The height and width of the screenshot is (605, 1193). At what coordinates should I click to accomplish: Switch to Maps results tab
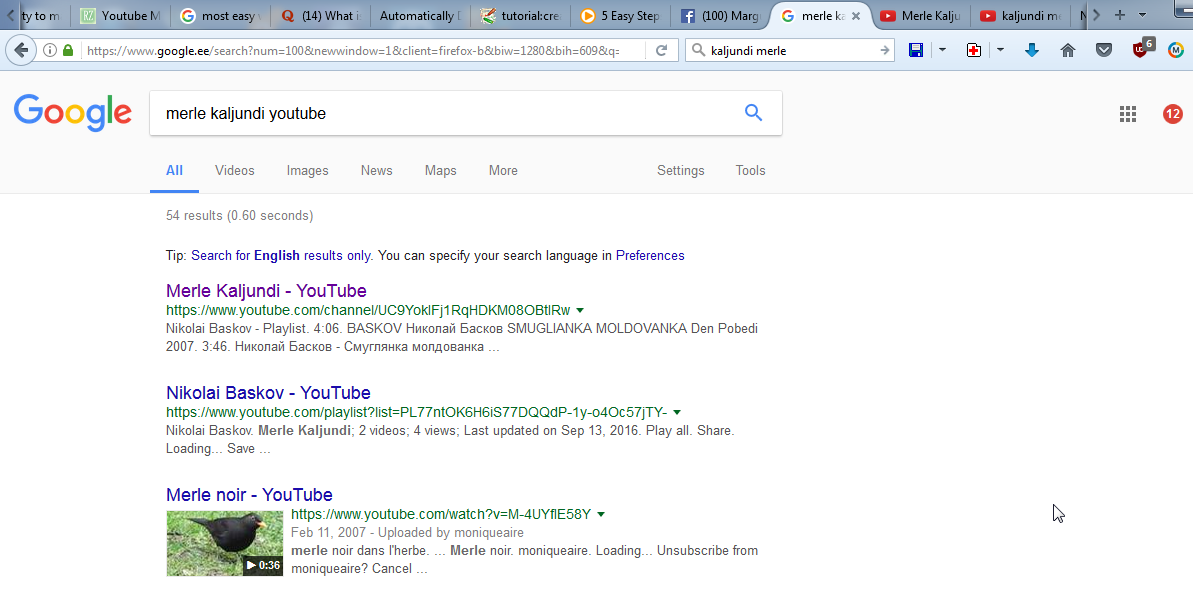tap(441, 170)
